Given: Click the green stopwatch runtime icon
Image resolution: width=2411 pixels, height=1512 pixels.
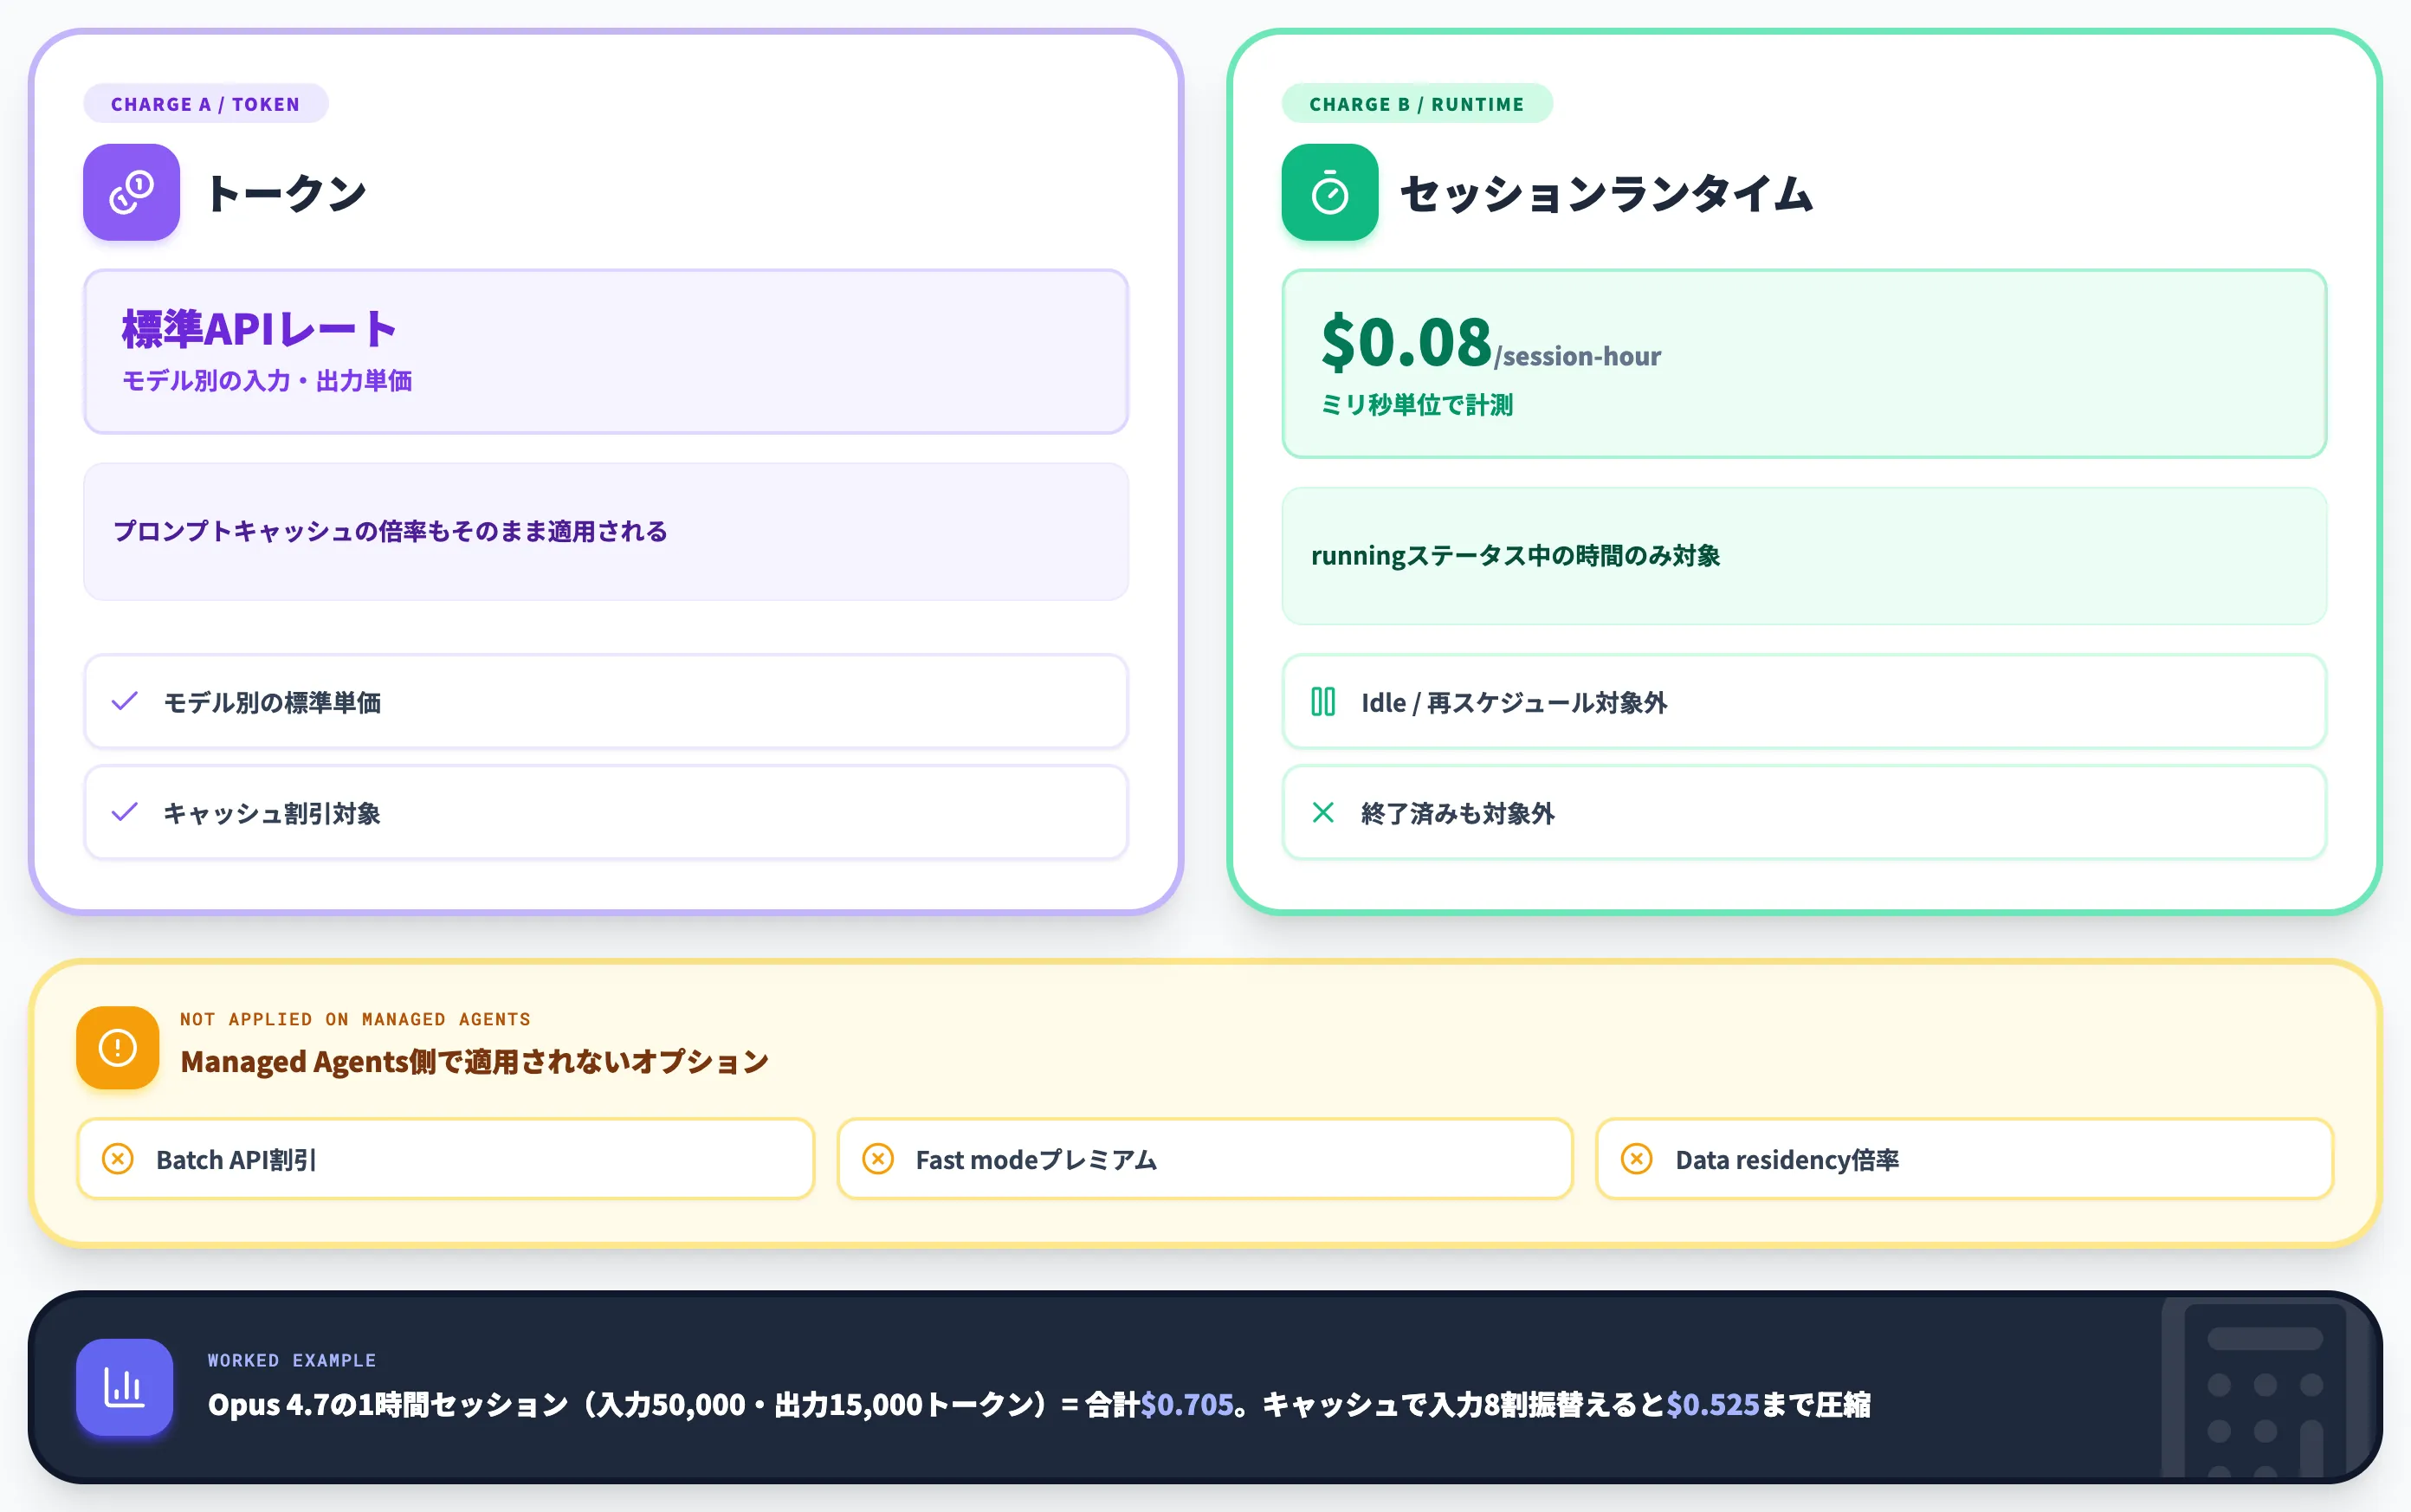Looking at the screenshot, I should [x=1329, y=192].
